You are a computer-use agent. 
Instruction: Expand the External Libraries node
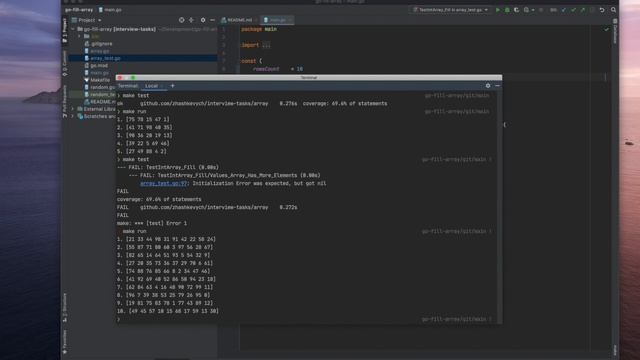pyautogui.click(x=73, y=109)
